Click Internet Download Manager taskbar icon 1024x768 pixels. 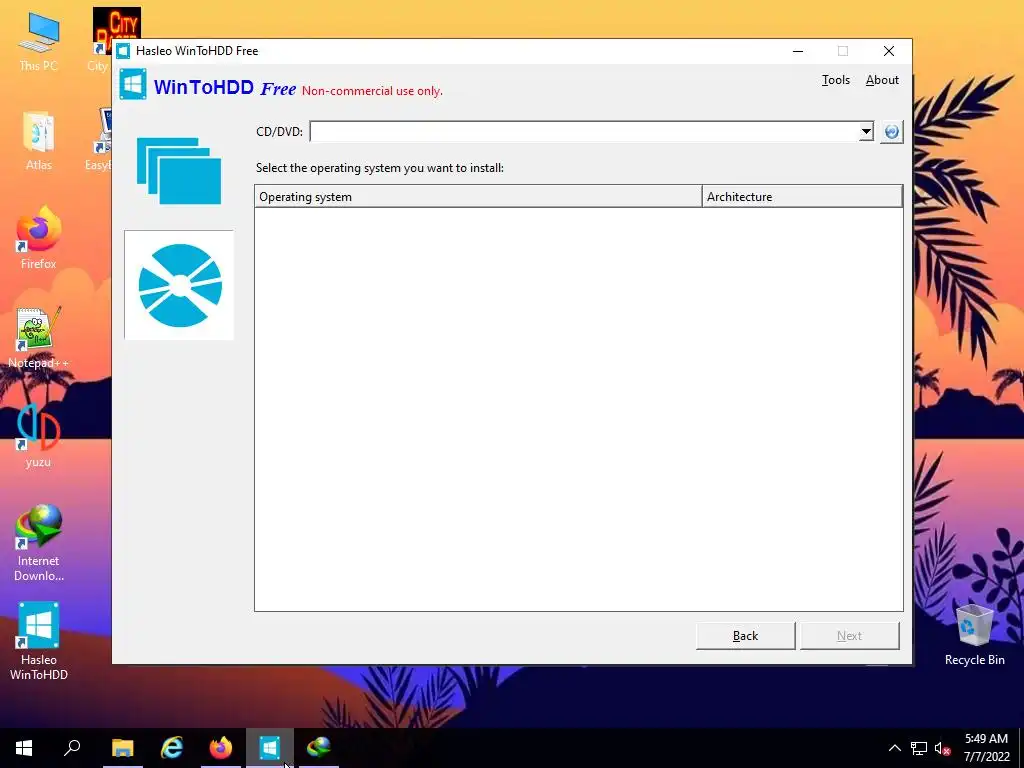(319, 748)
